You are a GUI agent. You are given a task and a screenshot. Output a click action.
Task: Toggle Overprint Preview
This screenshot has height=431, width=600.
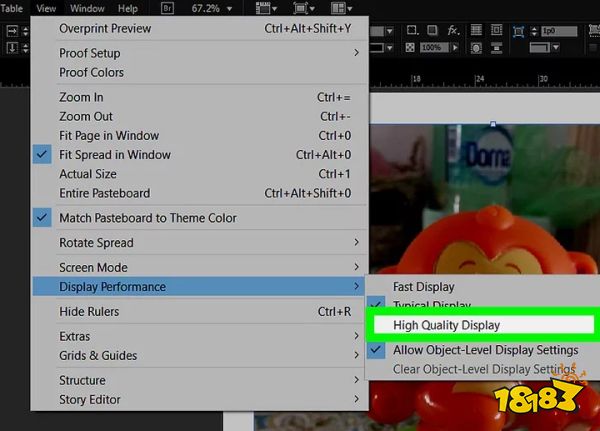pyautogui.click(x=199, y=28)
